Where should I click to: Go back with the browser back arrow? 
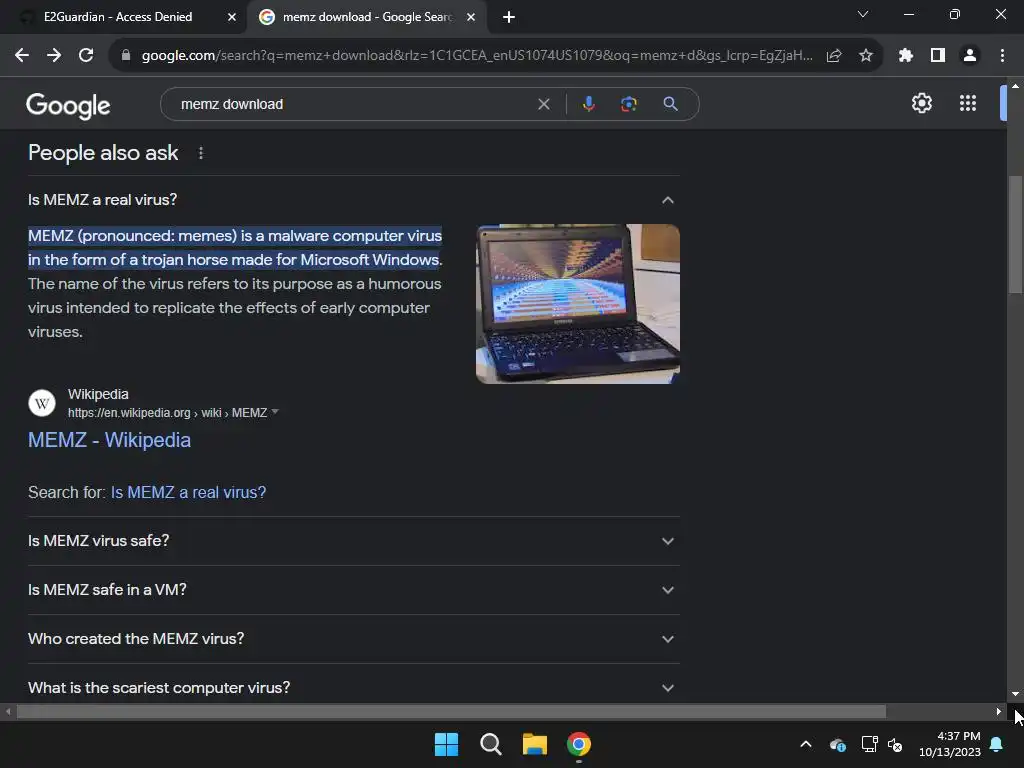click(x=22, y=56)
